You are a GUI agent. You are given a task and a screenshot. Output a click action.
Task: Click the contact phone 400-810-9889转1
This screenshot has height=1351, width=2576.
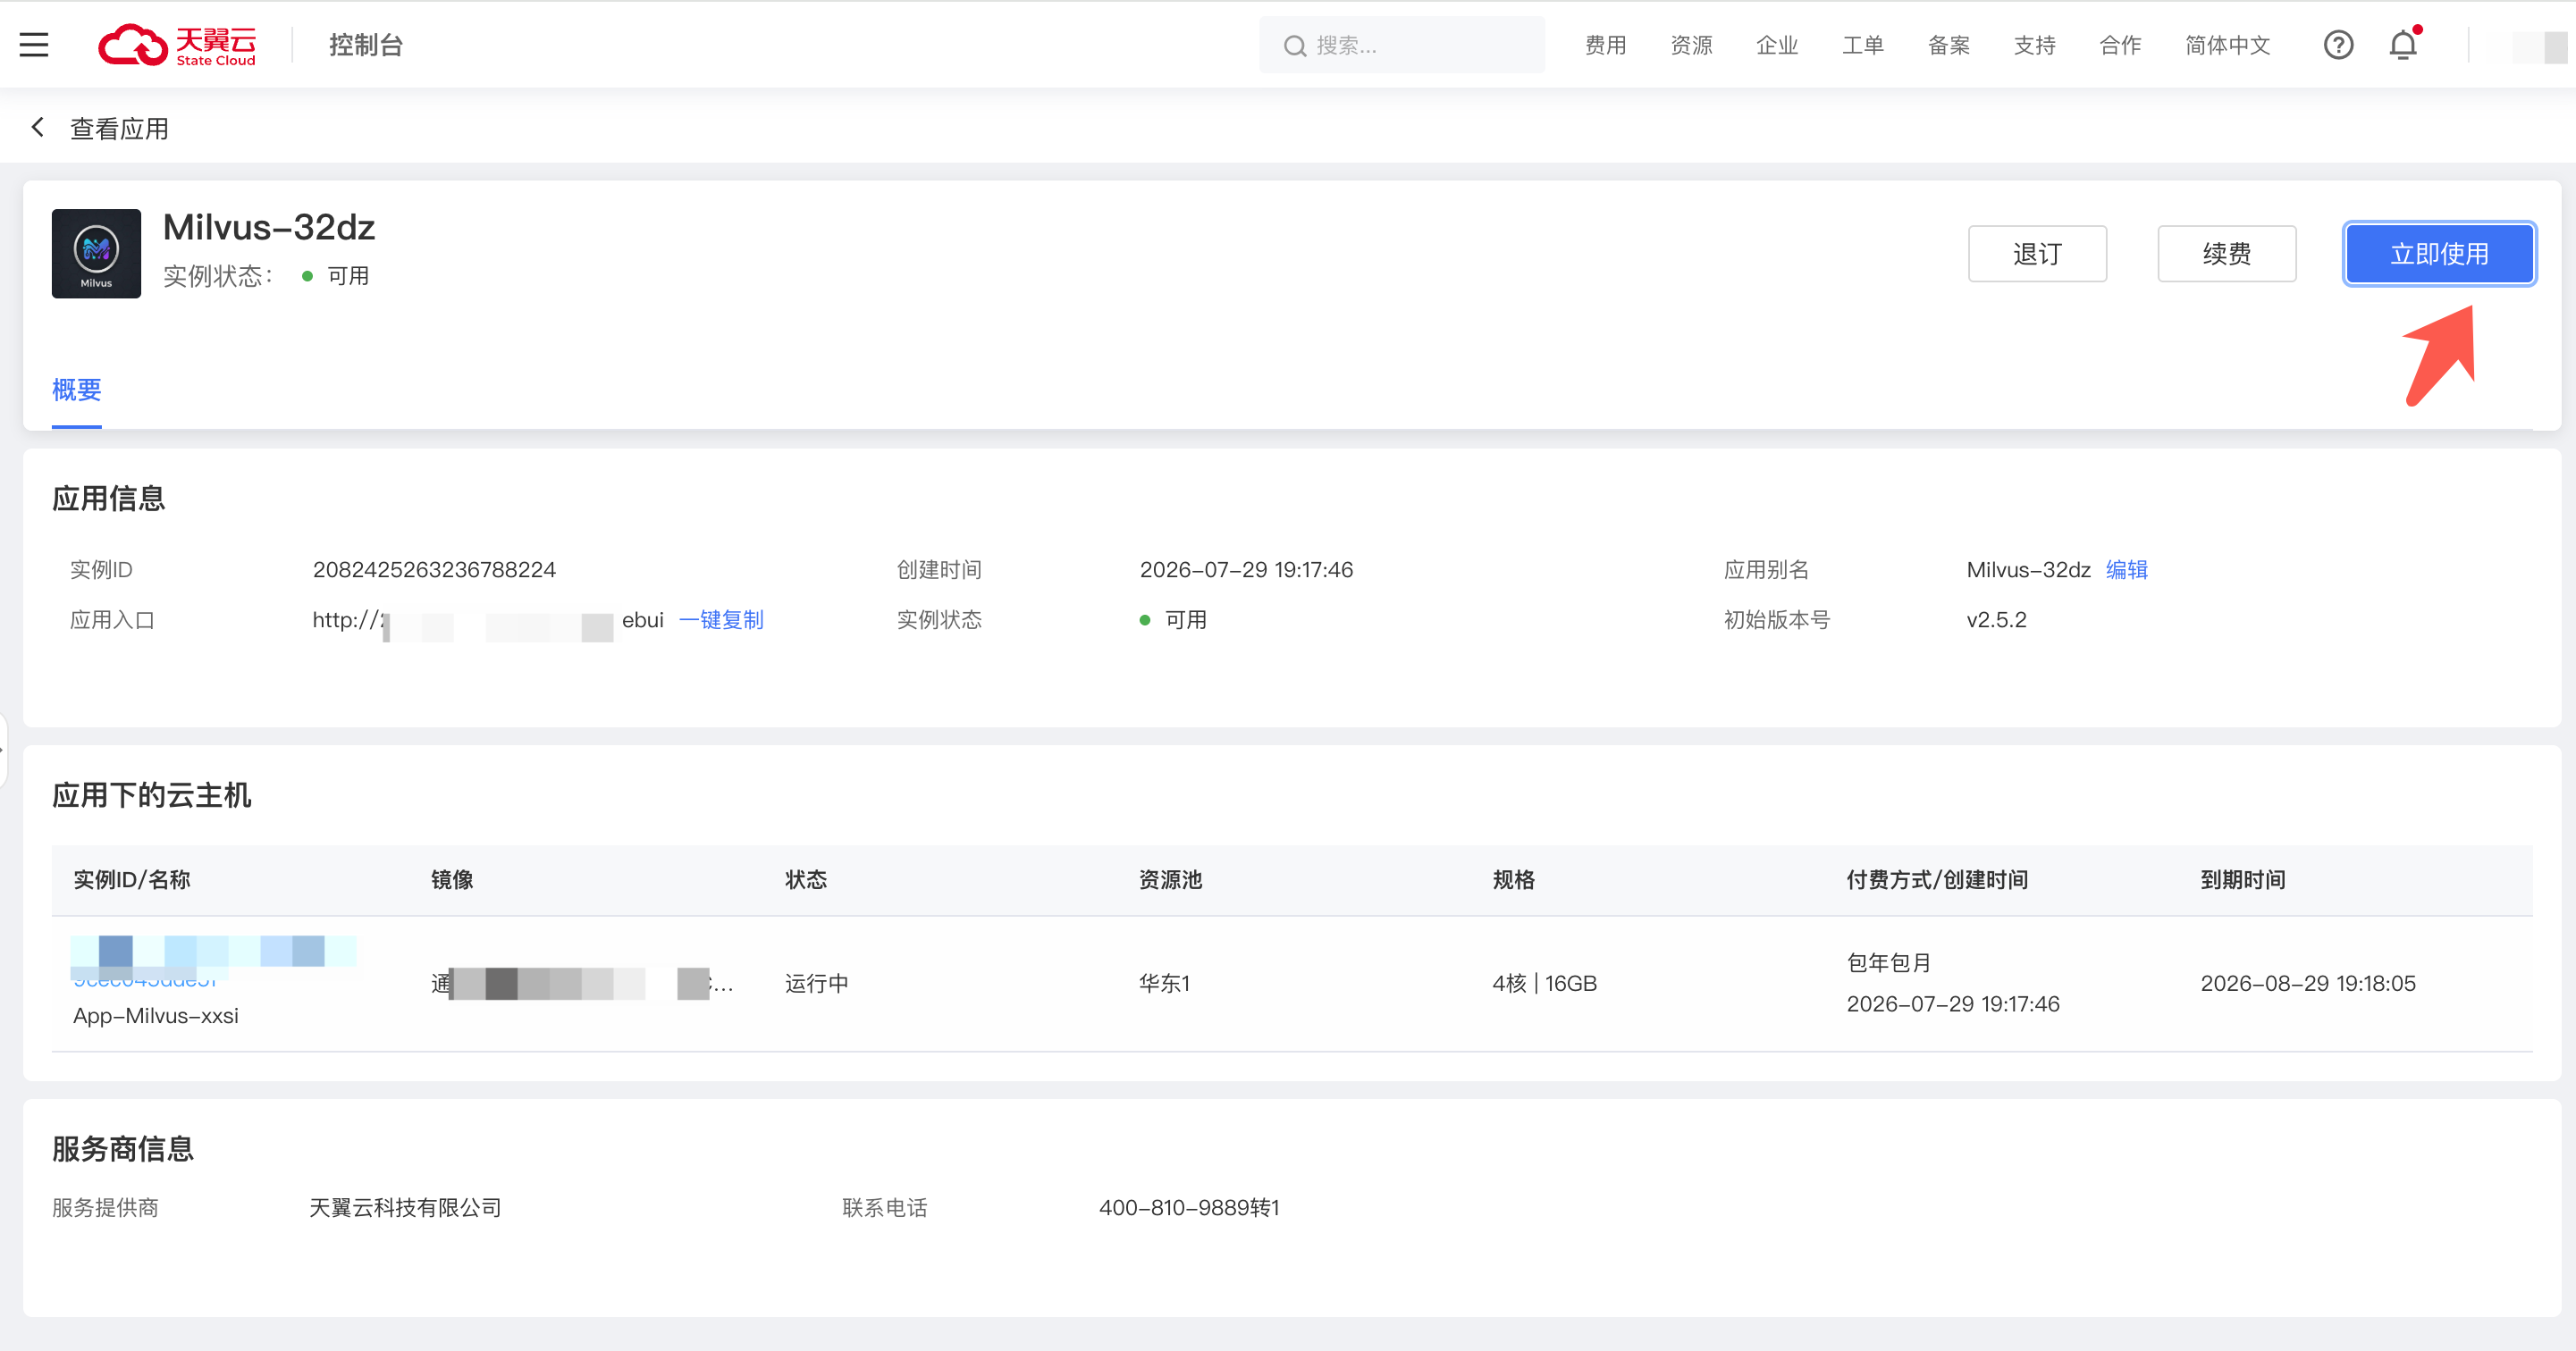click(1189, 1208)
